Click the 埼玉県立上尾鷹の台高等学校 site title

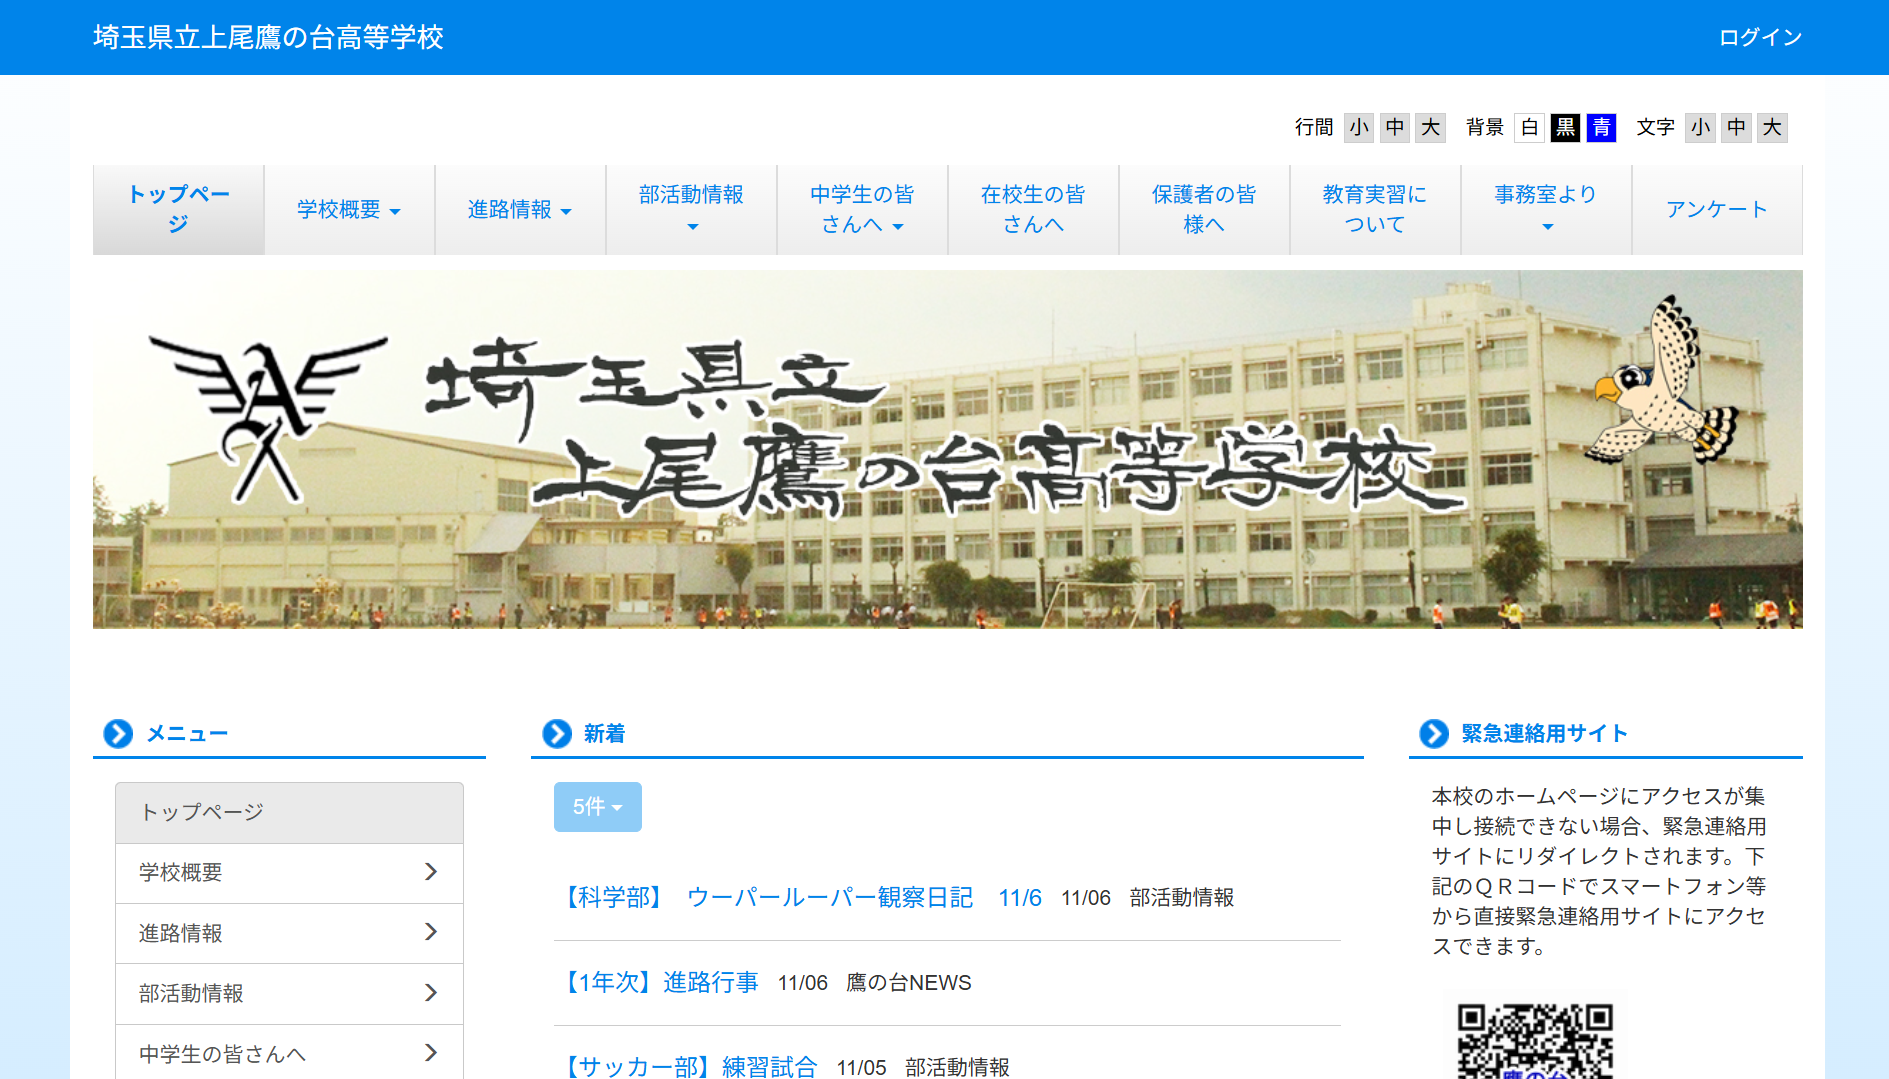[268, 38]
